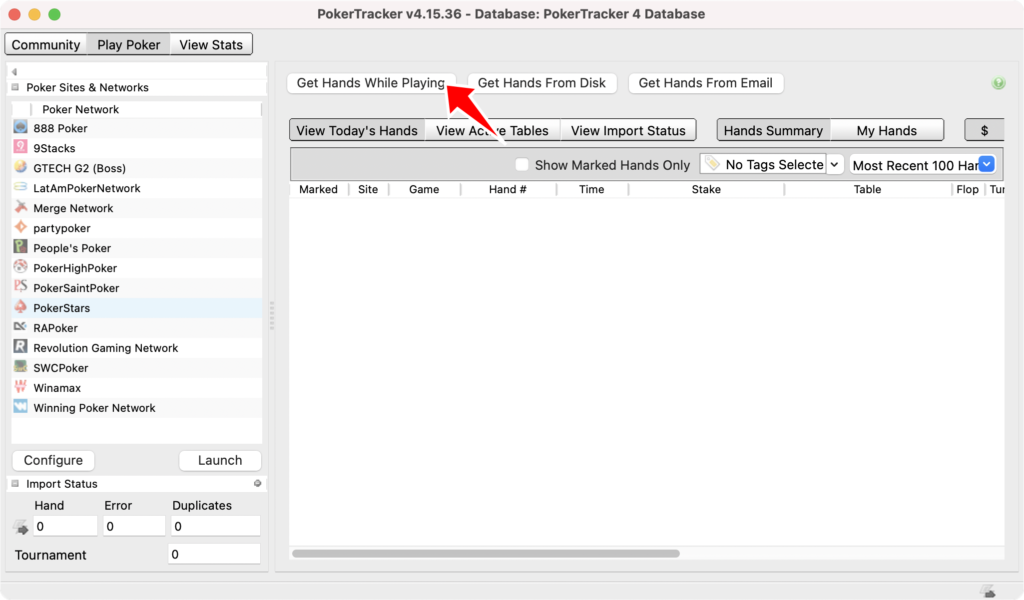Select View Import Status tab

(628, 130)
